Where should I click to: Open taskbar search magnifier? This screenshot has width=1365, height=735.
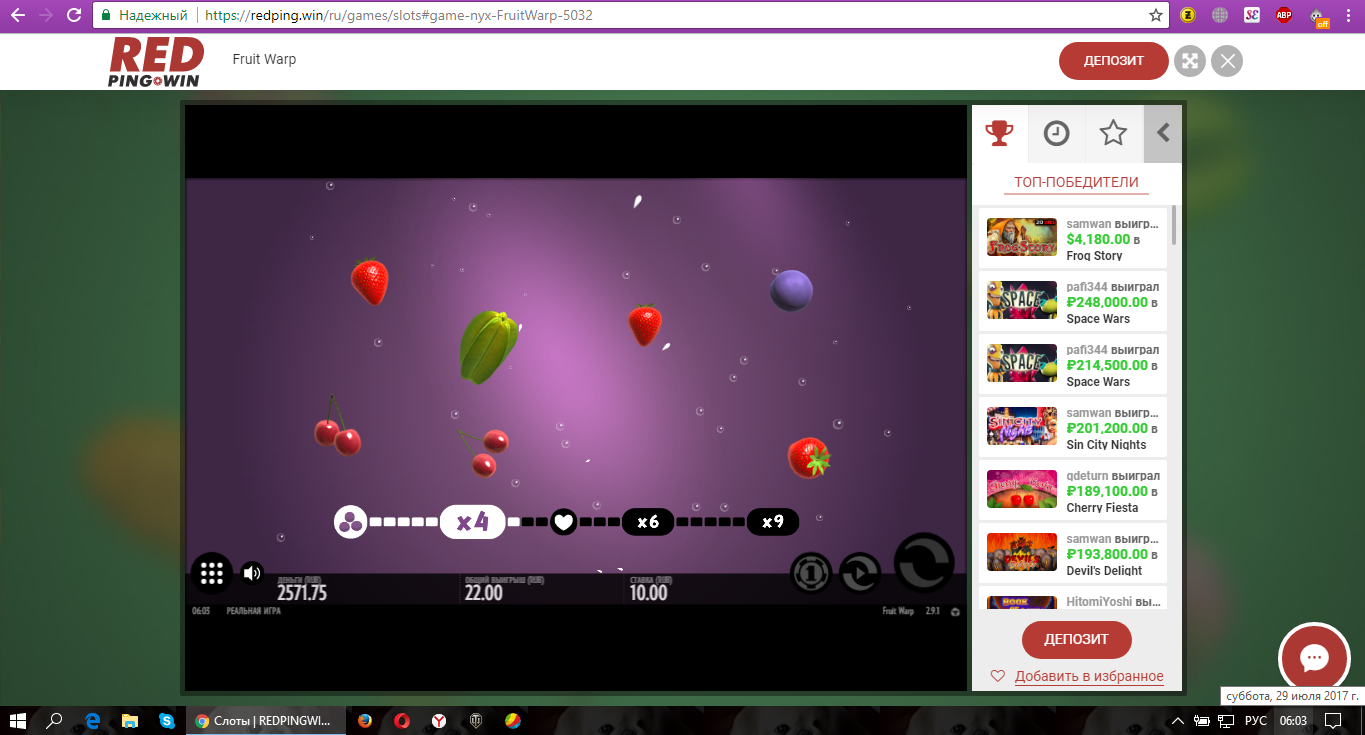click(x=55, y=720)
